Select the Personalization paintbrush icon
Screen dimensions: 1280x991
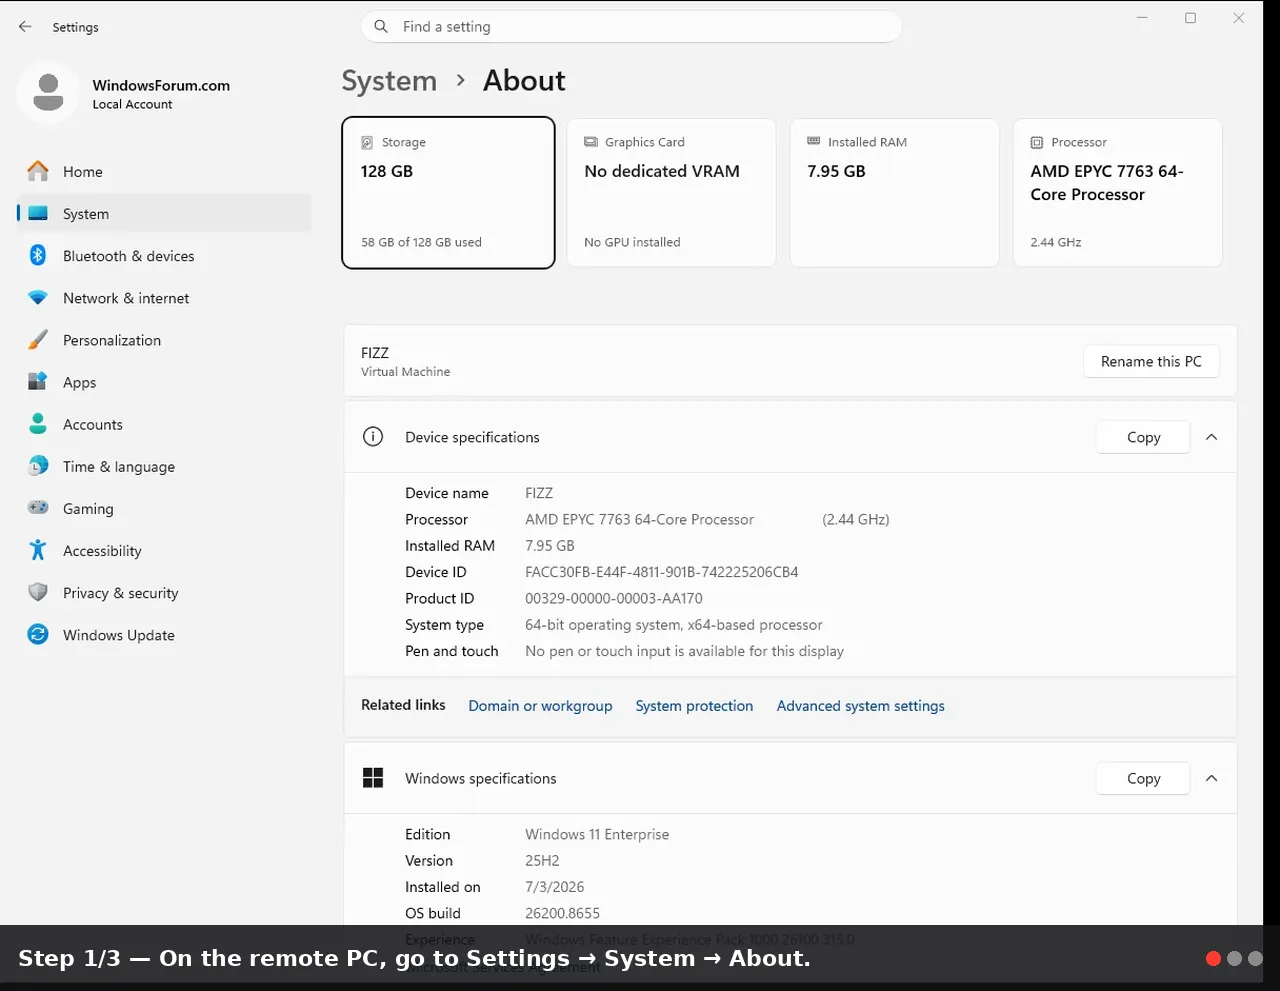coord(38,340)
